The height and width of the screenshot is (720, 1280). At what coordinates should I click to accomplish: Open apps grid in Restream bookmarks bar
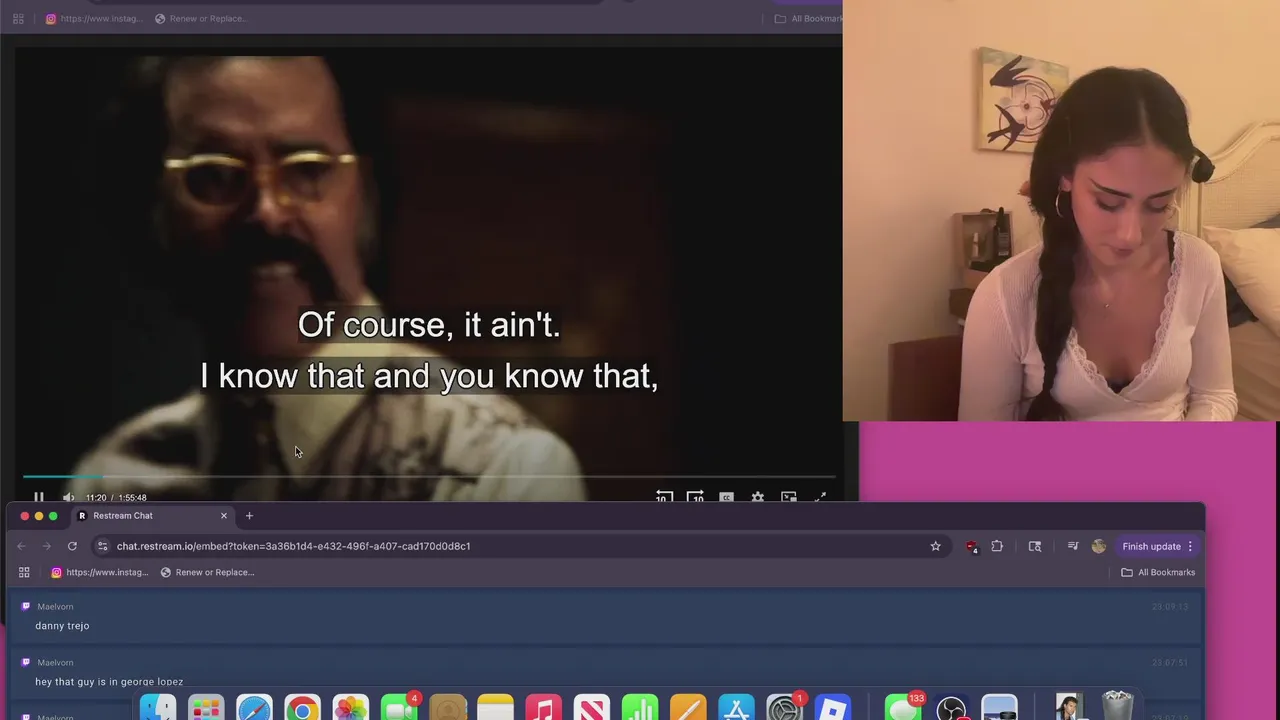click(x=24, y=572)
